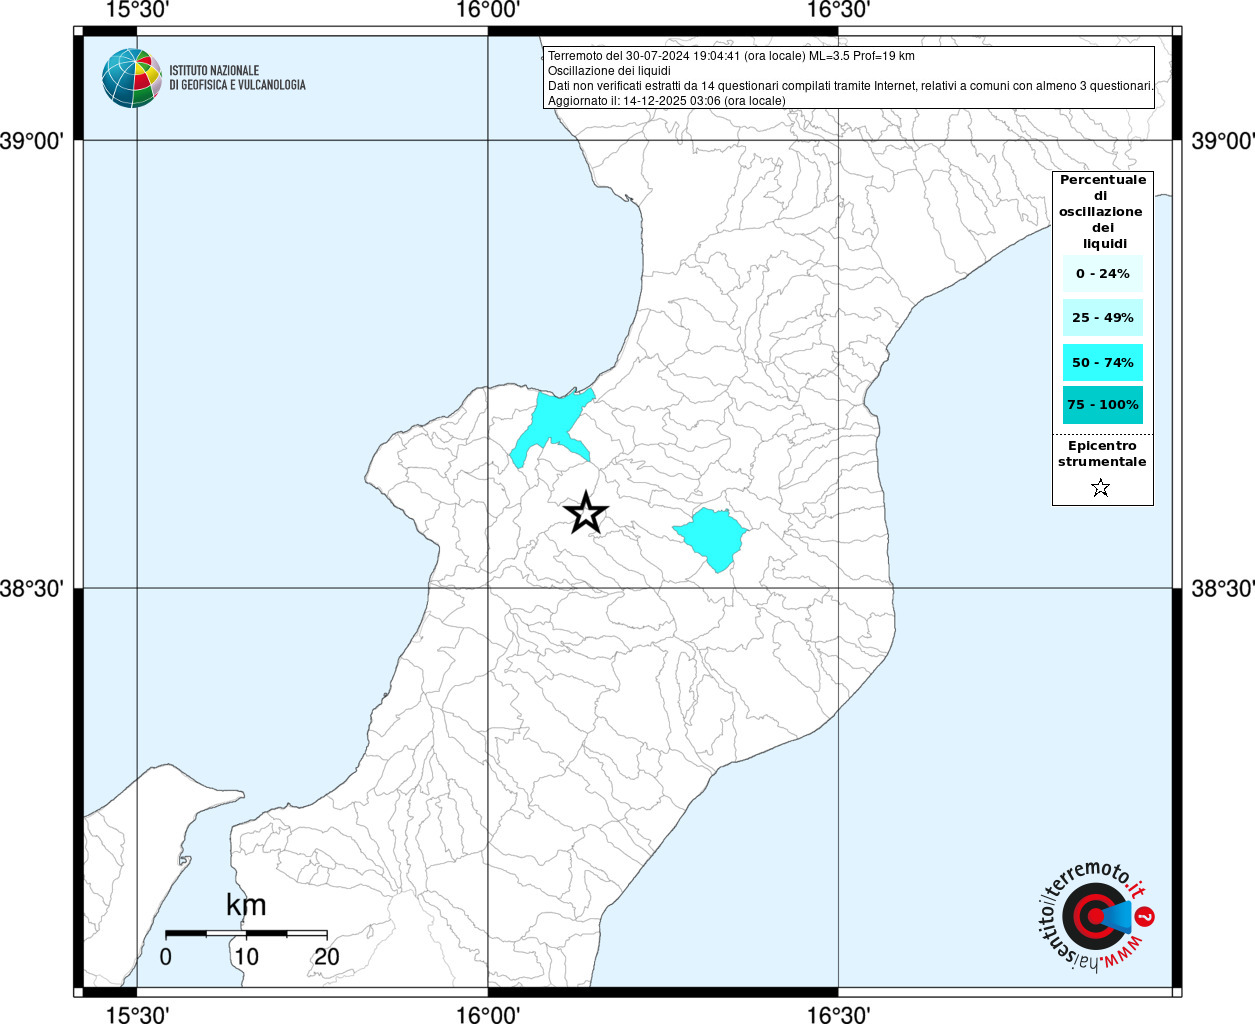The height and width of the screenshot is (1024, 1255).
Task: Click the Epicentro strumentale legend label
Action: click(x=1102, y=454)
